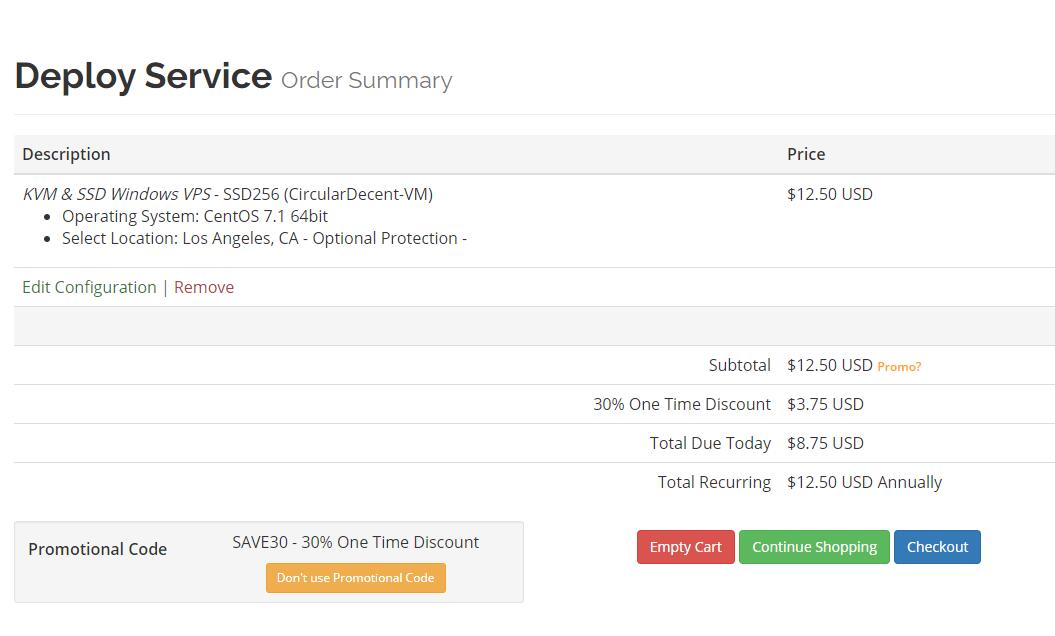Image resolution: width=1055 pixels, height=636 pixels.
Task: Click the $12.50 USD Annually recurring total
Action: (x=864, y=482)
